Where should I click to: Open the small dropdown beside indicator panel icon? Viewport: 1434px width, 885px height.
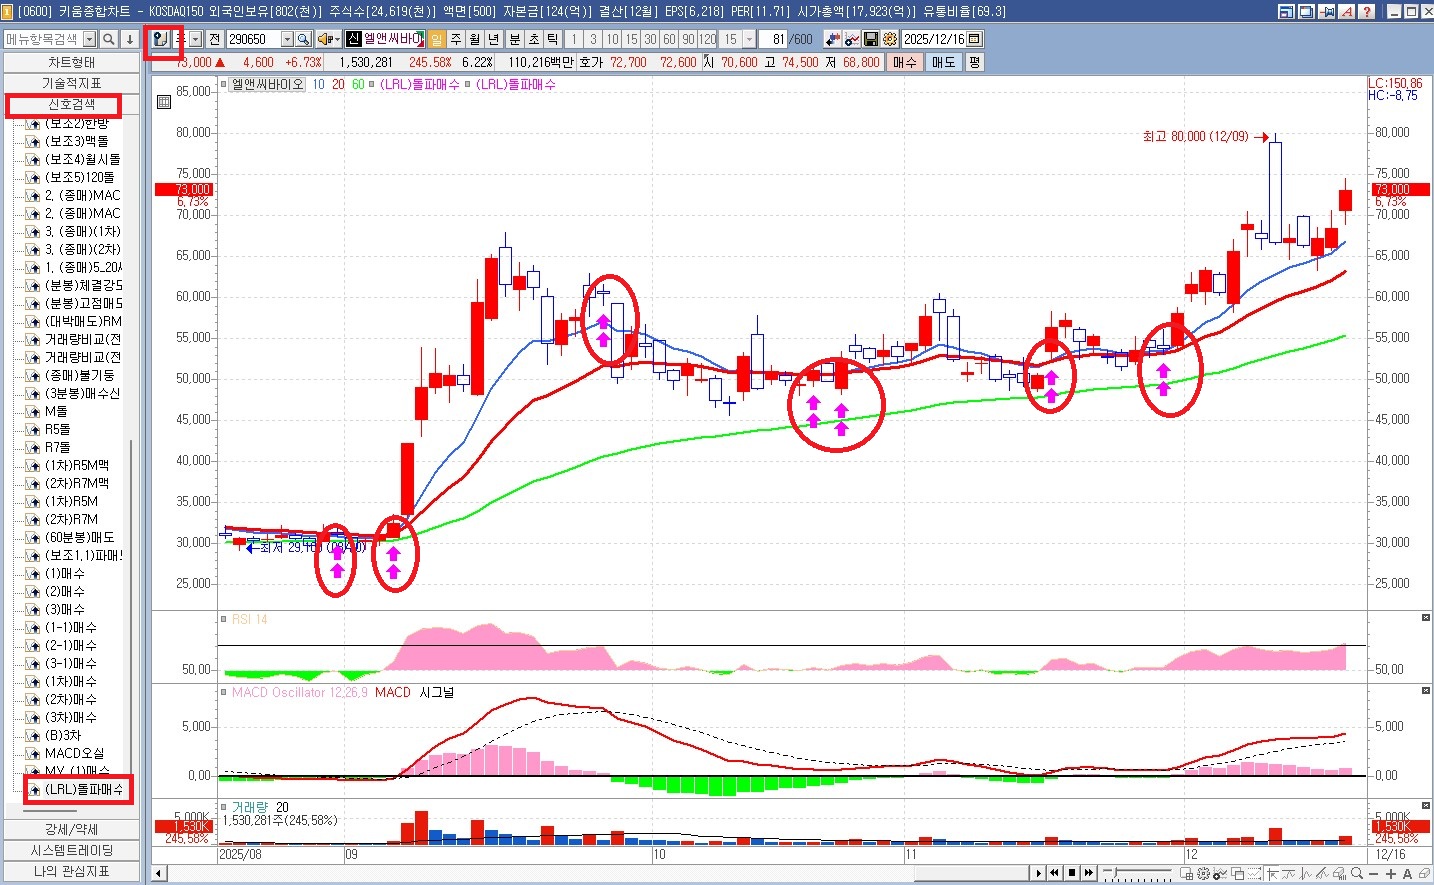pos(196,39)
